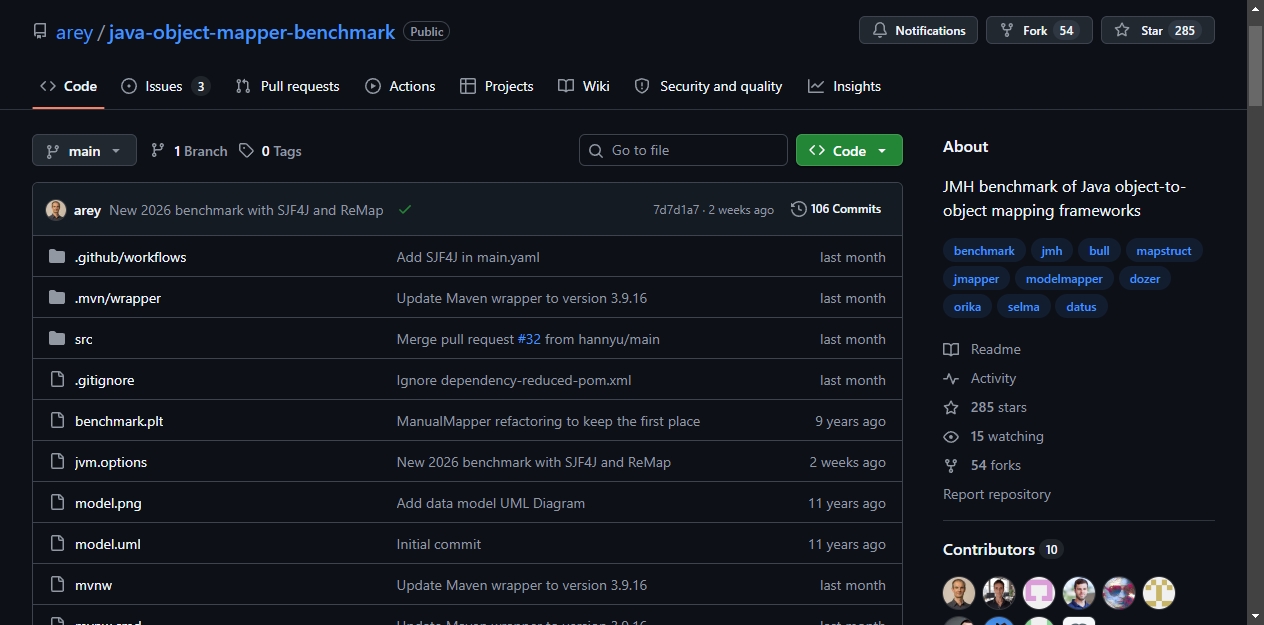The width and height of the screenshot is (1264, 625).
Task: Open java-object-mapper-benchmark repository link
Action: [x=252, y=32]
